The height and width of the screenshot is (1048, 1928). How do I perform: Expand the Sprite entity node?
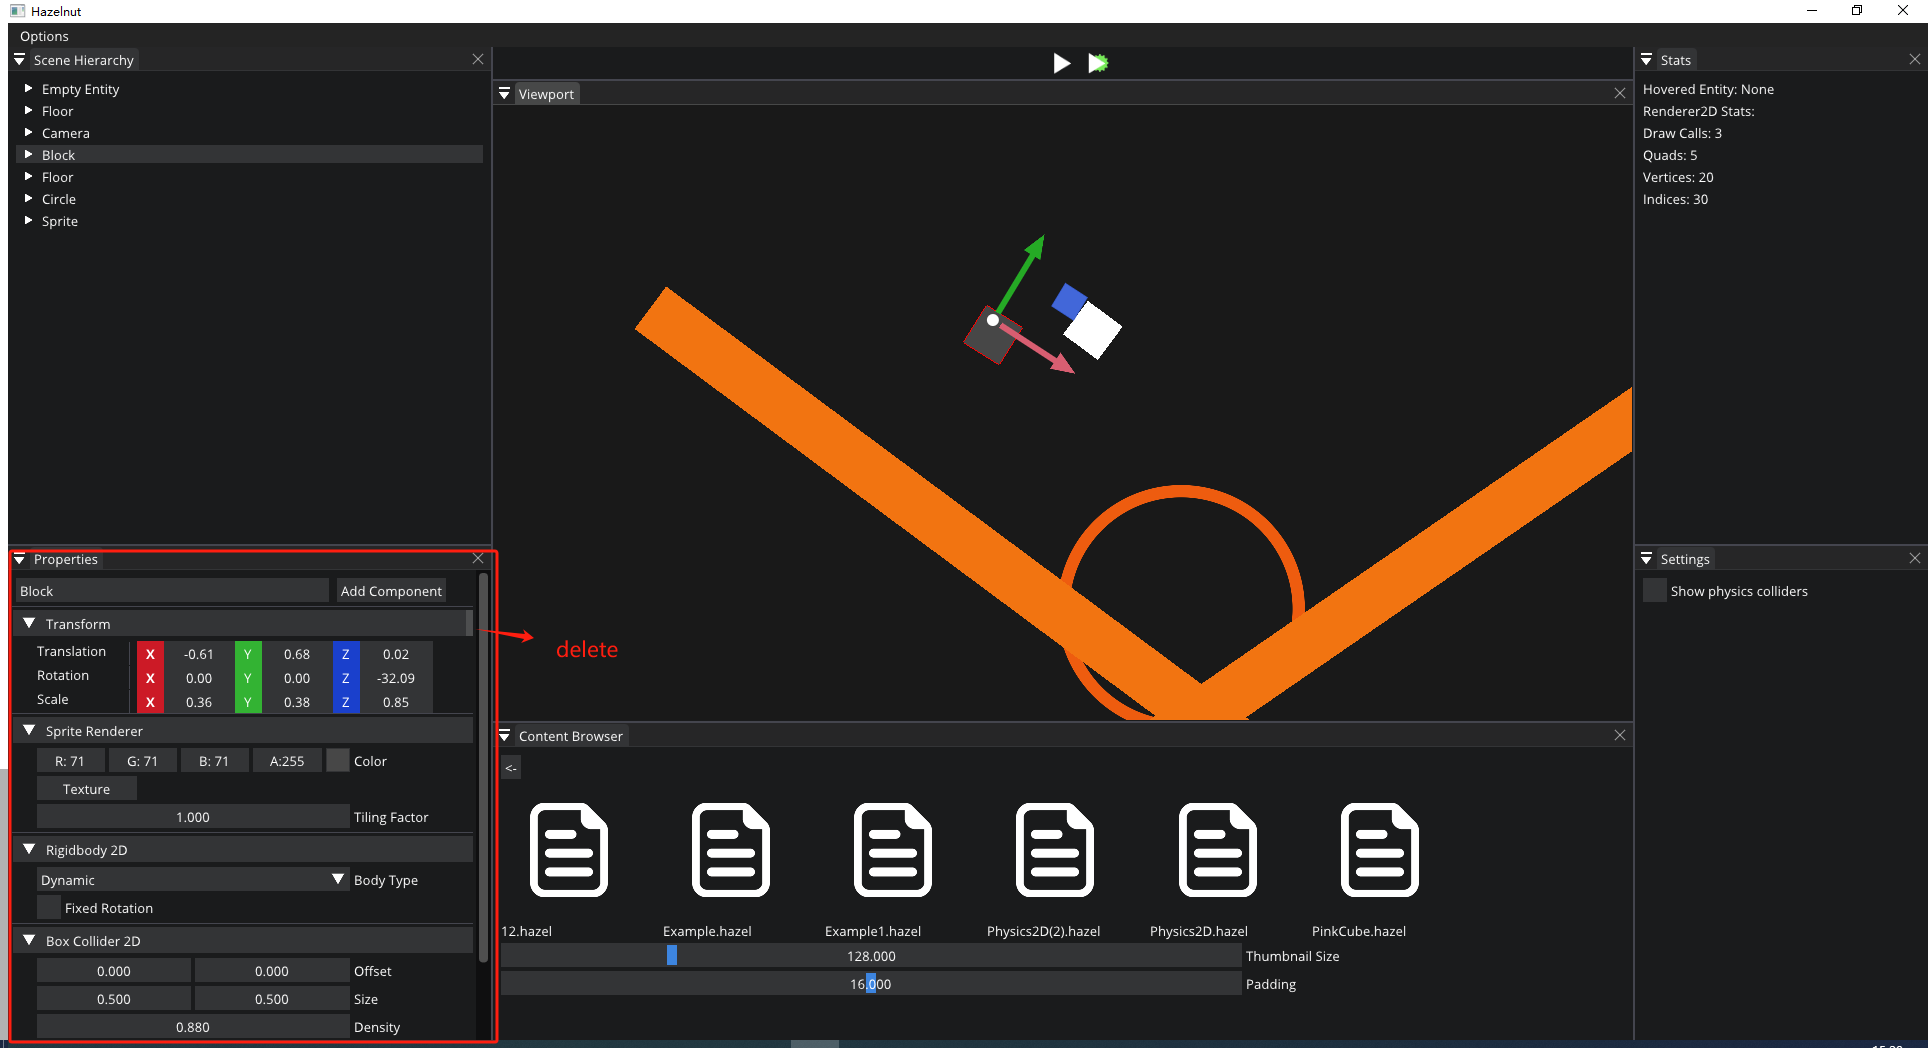pyautogui.click(x=28, y=221)
